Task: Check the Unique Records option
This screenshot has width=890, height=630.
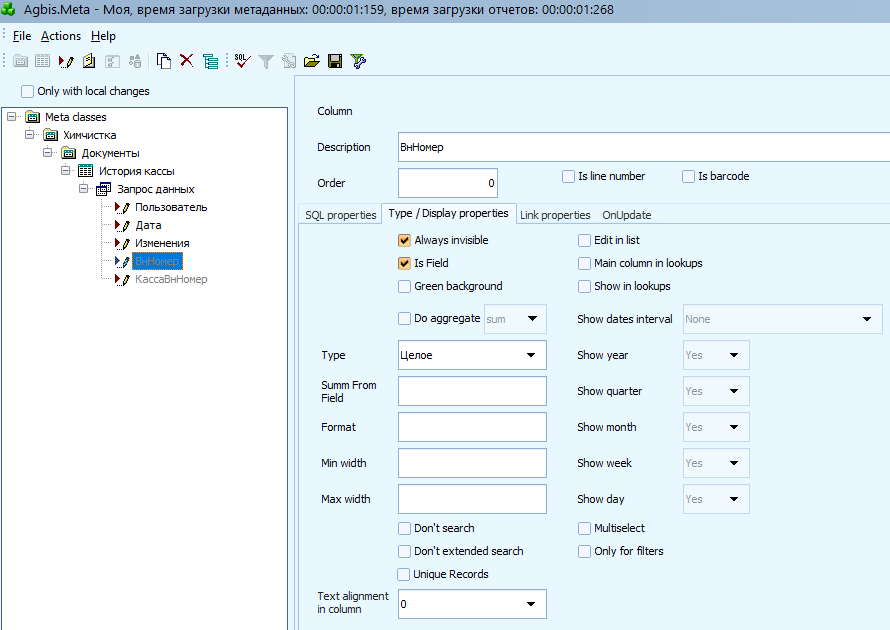Action: [x=404, y=574]
